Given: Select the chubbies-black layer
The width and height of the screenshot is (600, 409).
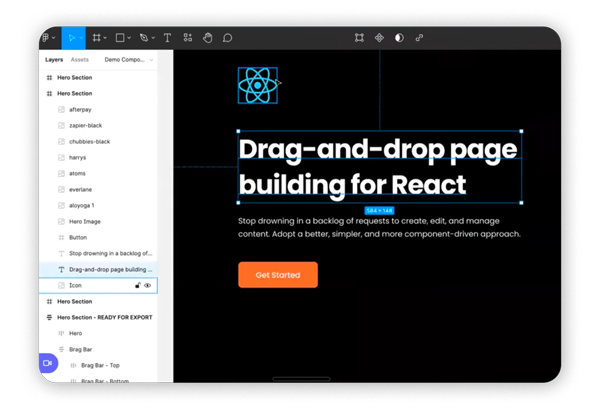Looking at the screenshot, I should 98,142.
